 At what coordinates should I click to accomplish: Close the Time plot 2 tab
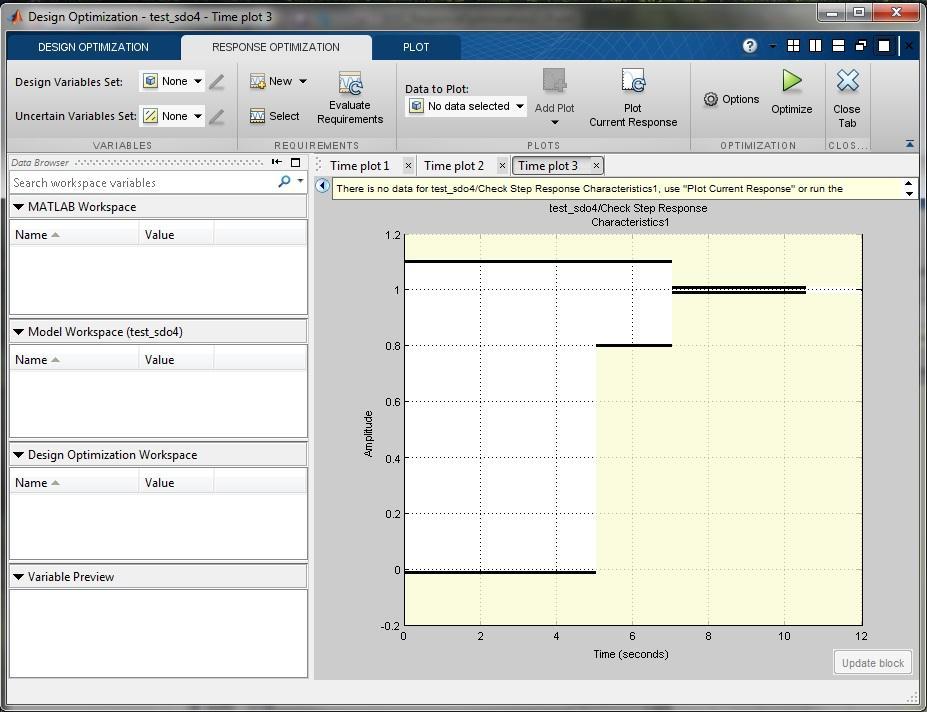(x=502, y=166)
